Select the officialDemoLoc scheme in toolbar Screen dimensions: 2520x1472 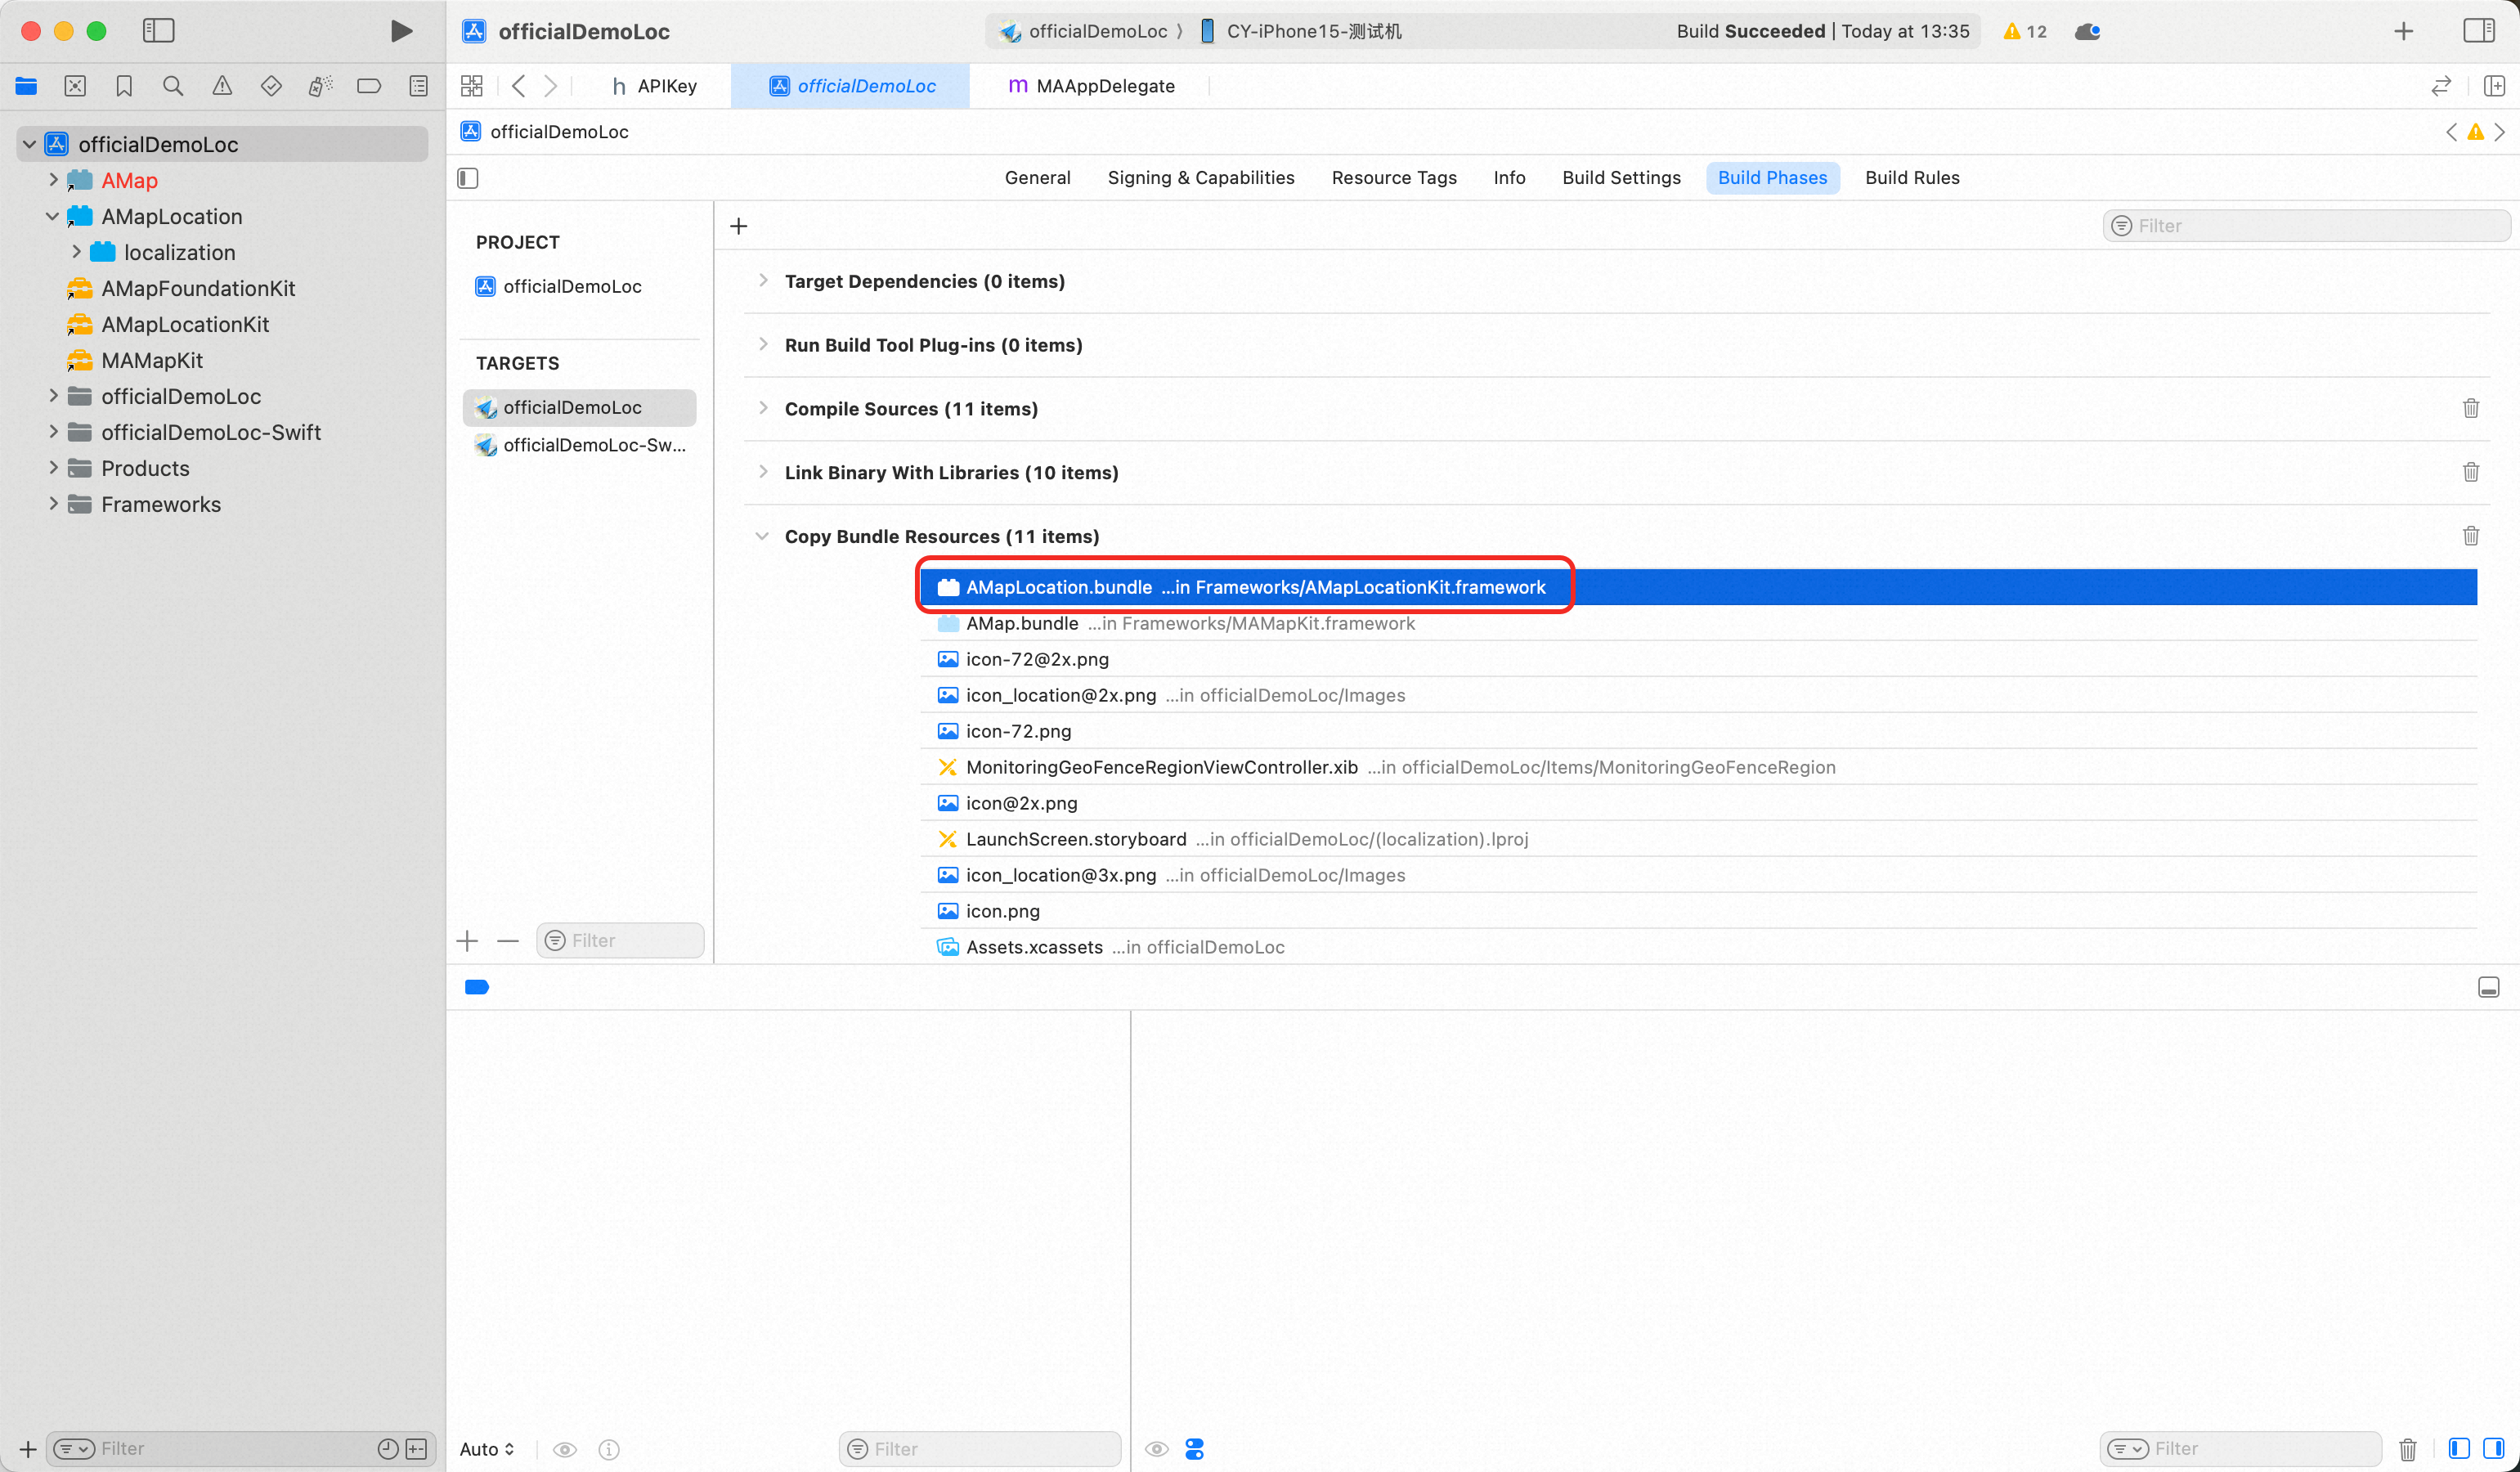point(1084,31)
